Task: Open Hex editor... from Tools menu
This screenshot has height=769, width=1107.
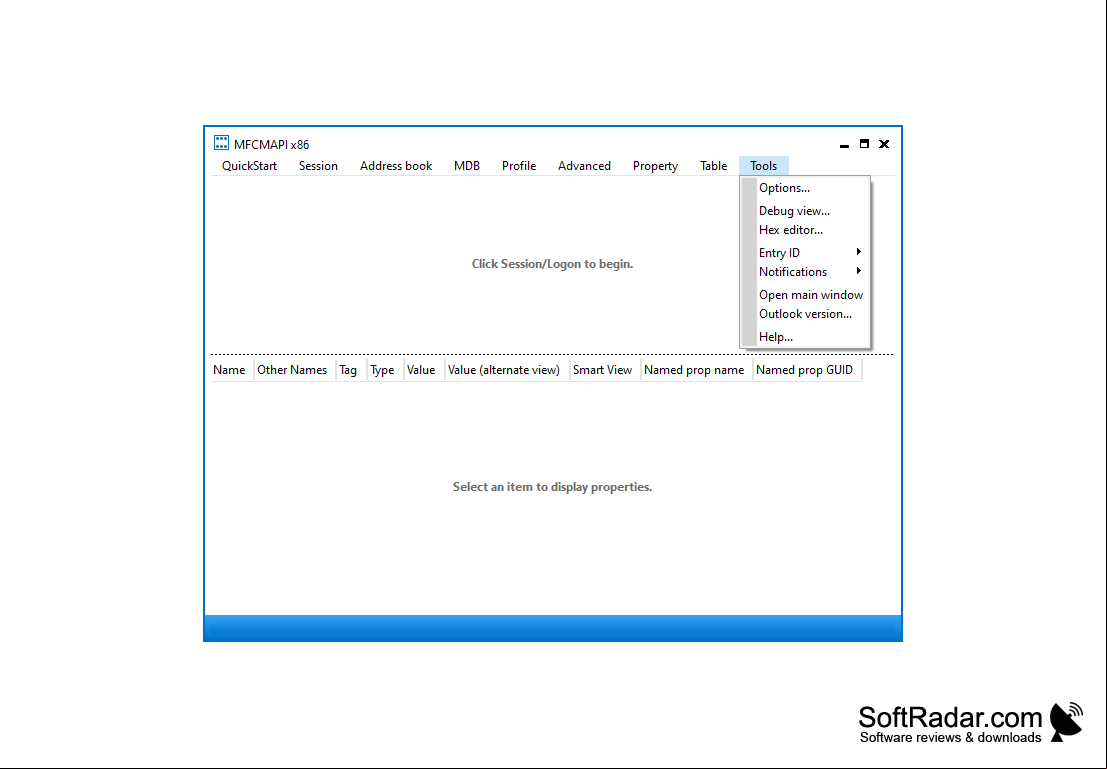Action: (806, 229)
